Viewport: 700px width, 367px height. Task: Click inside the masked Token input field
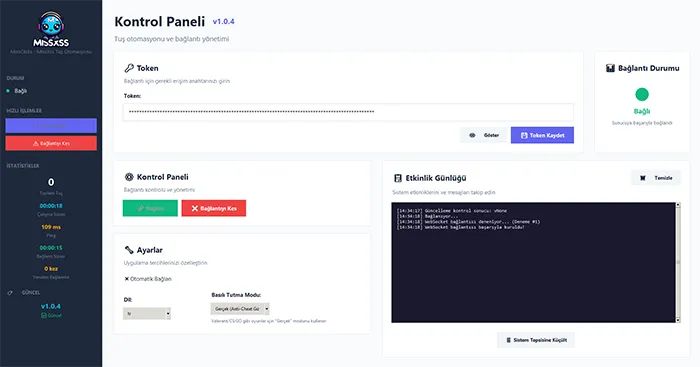pos(348,112)
